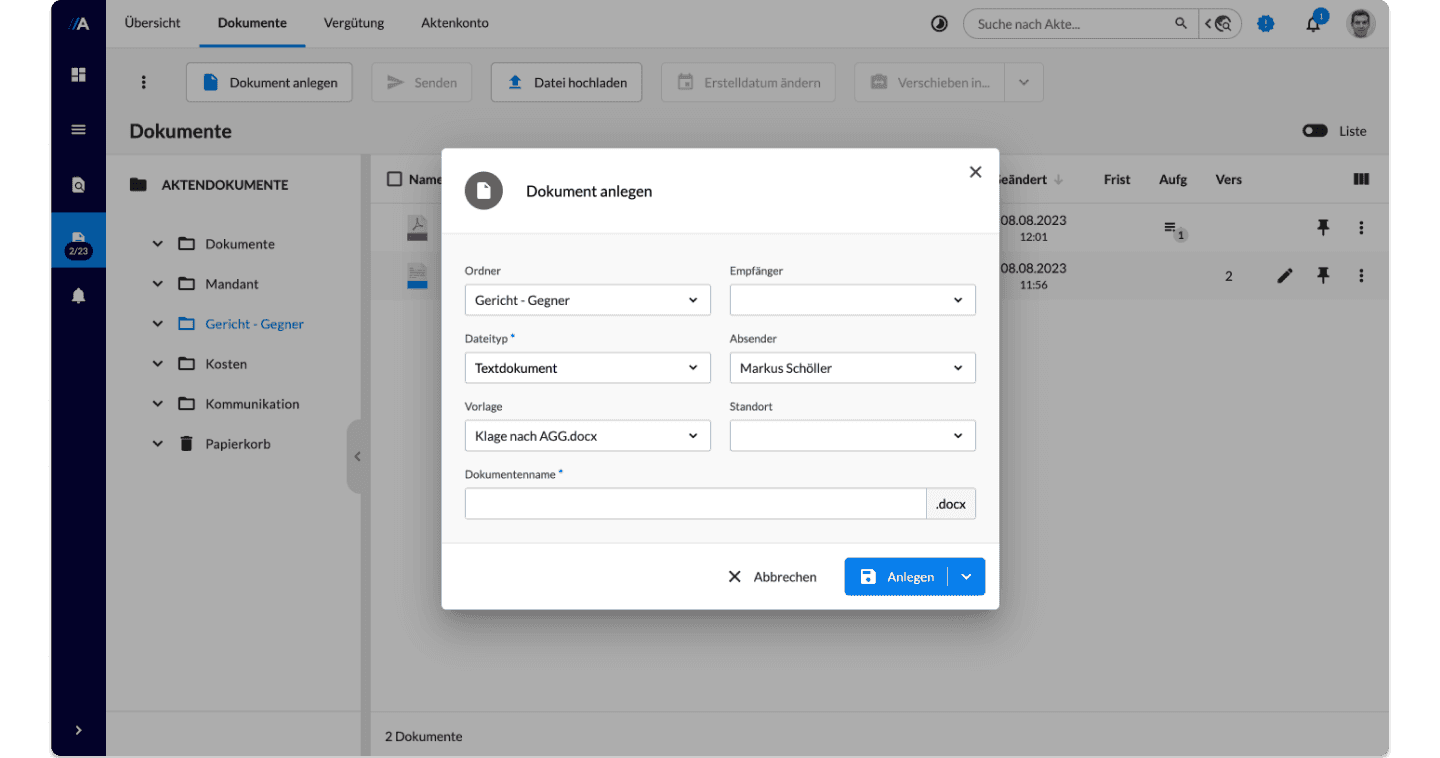Expand the Dokumente folder chevron
The image size is (1440, 758).
(x=157, y=244)
